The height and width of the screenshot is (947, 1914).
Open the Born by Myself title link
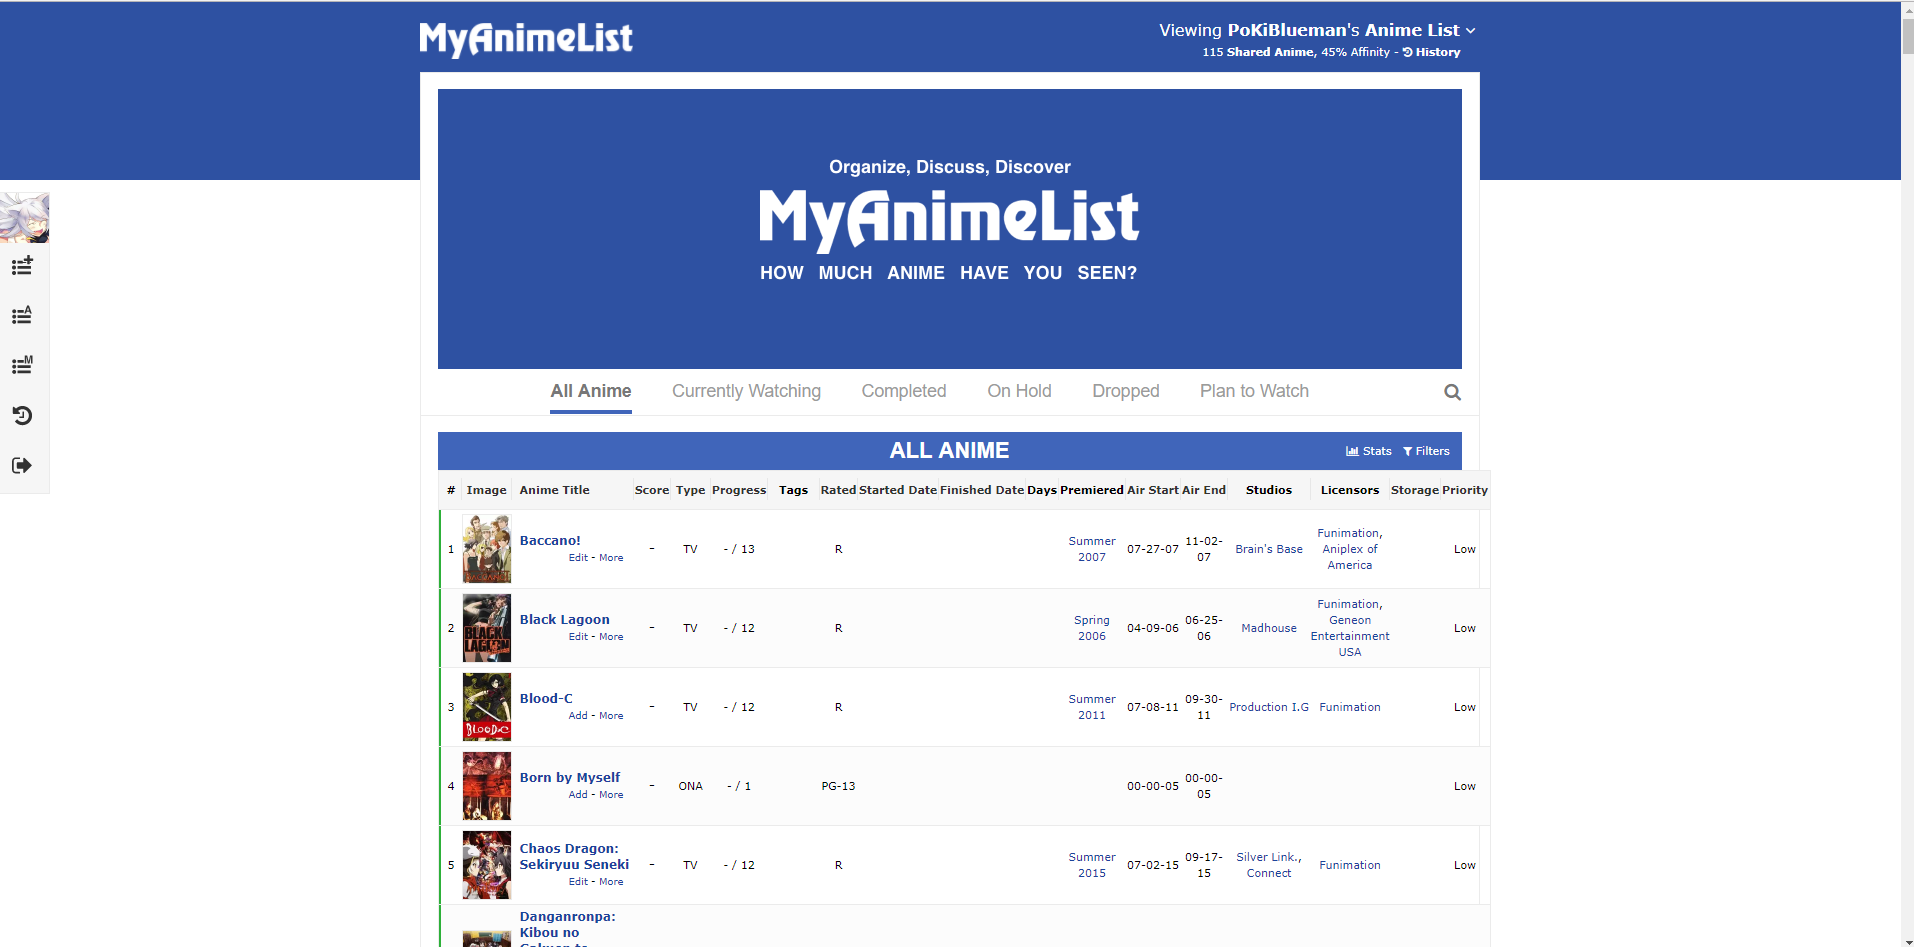(570, 778)
